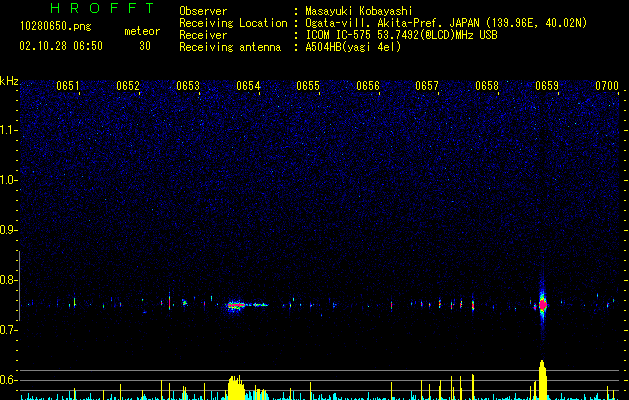Click the 0700 time marker
The image size is (629, 400).
(x=607, y=86)
